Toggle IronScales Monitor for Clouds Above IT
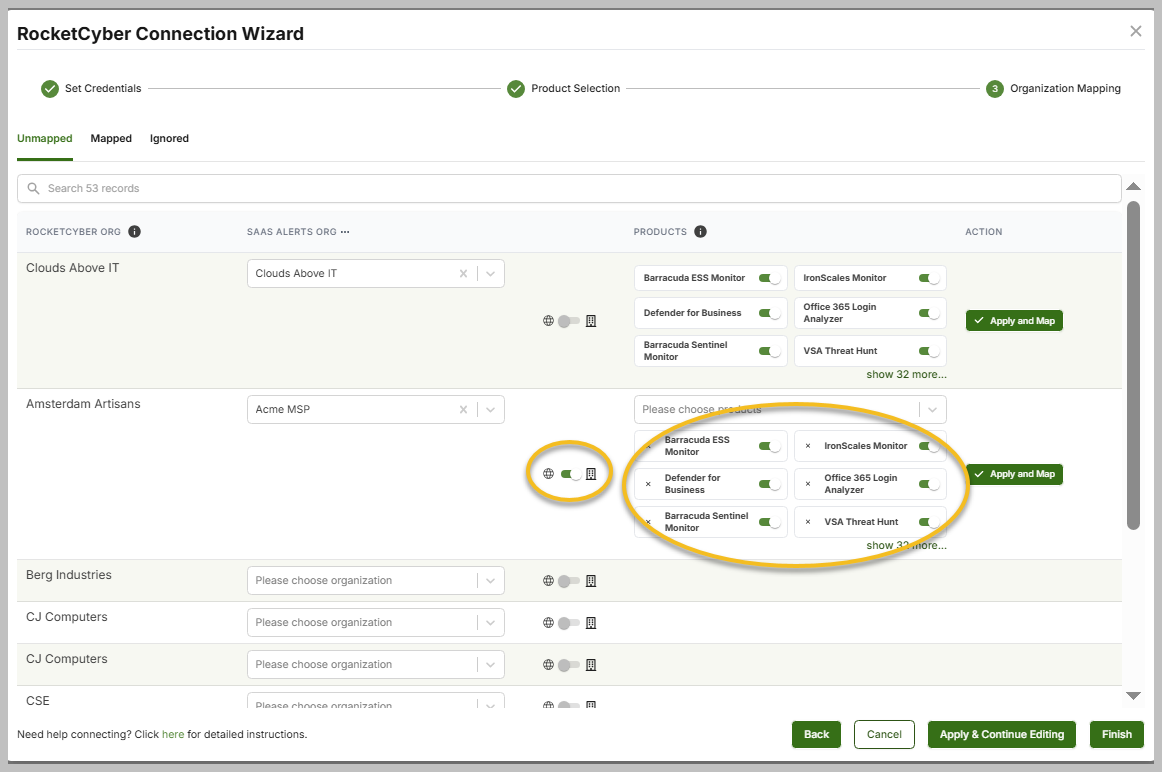This screenshot has height=772, width=1162. pyautogui.click(x=929, y=278)
